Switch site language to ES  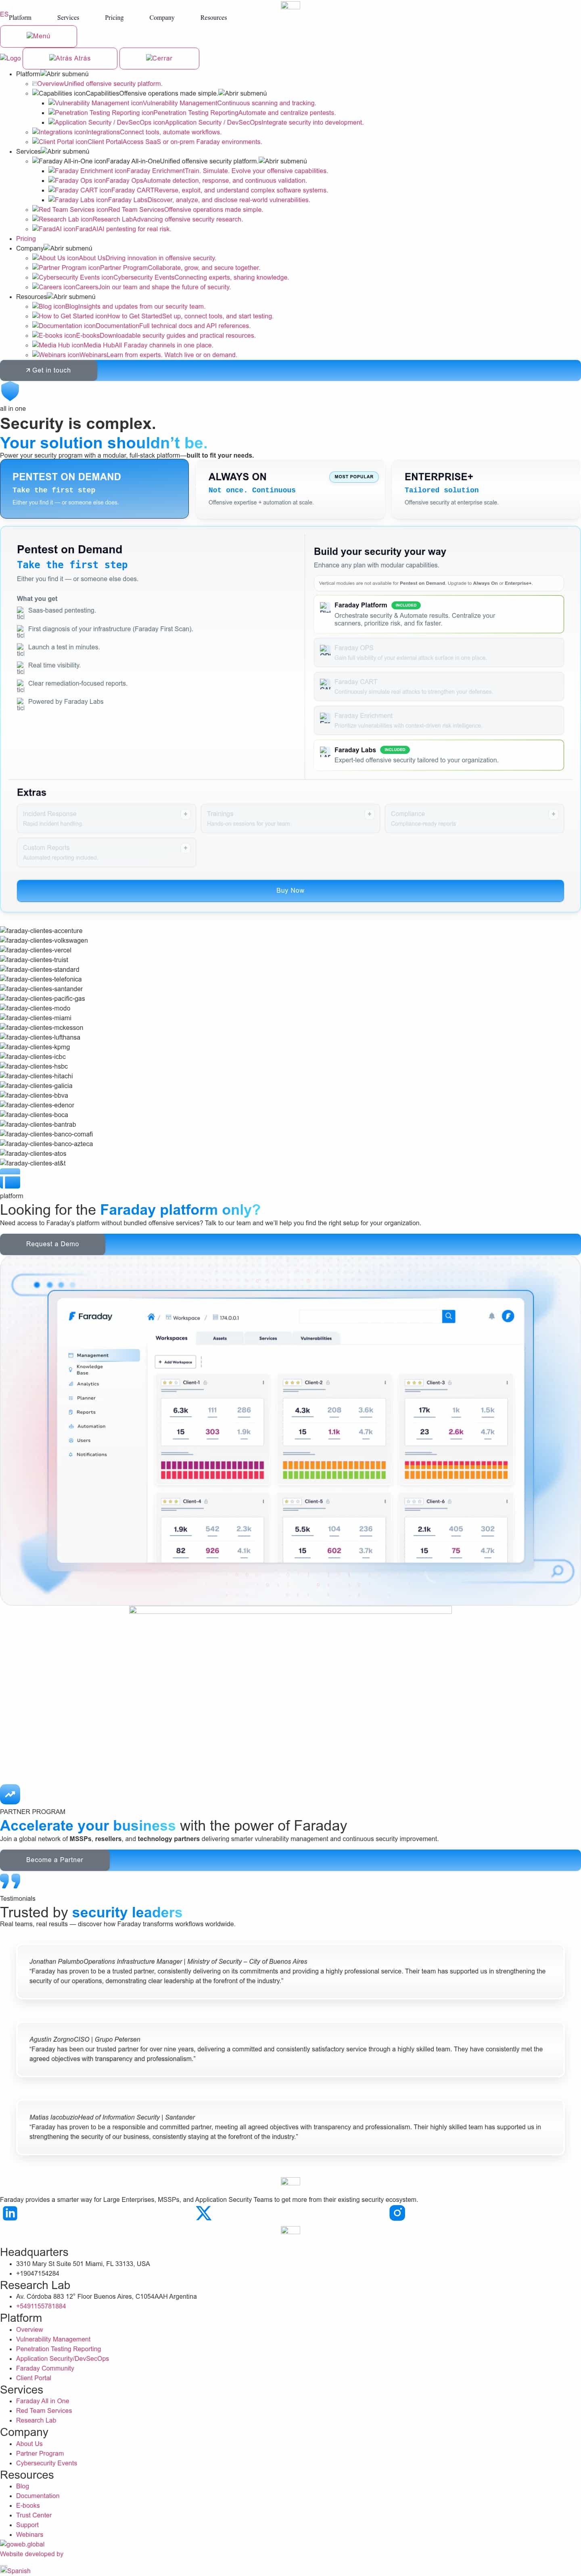[4, 14]
